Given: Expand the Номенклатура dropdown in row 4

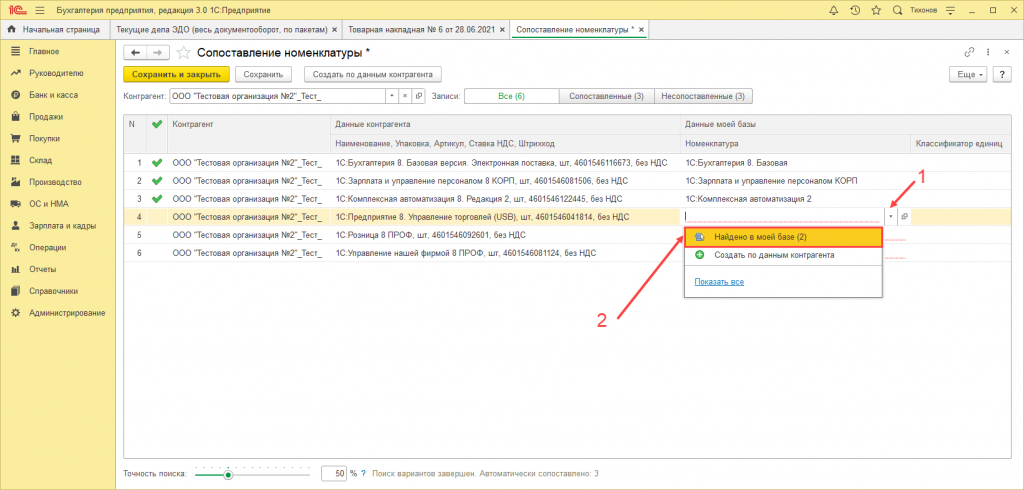Looking at the screenshot, I should click(891, 216).
